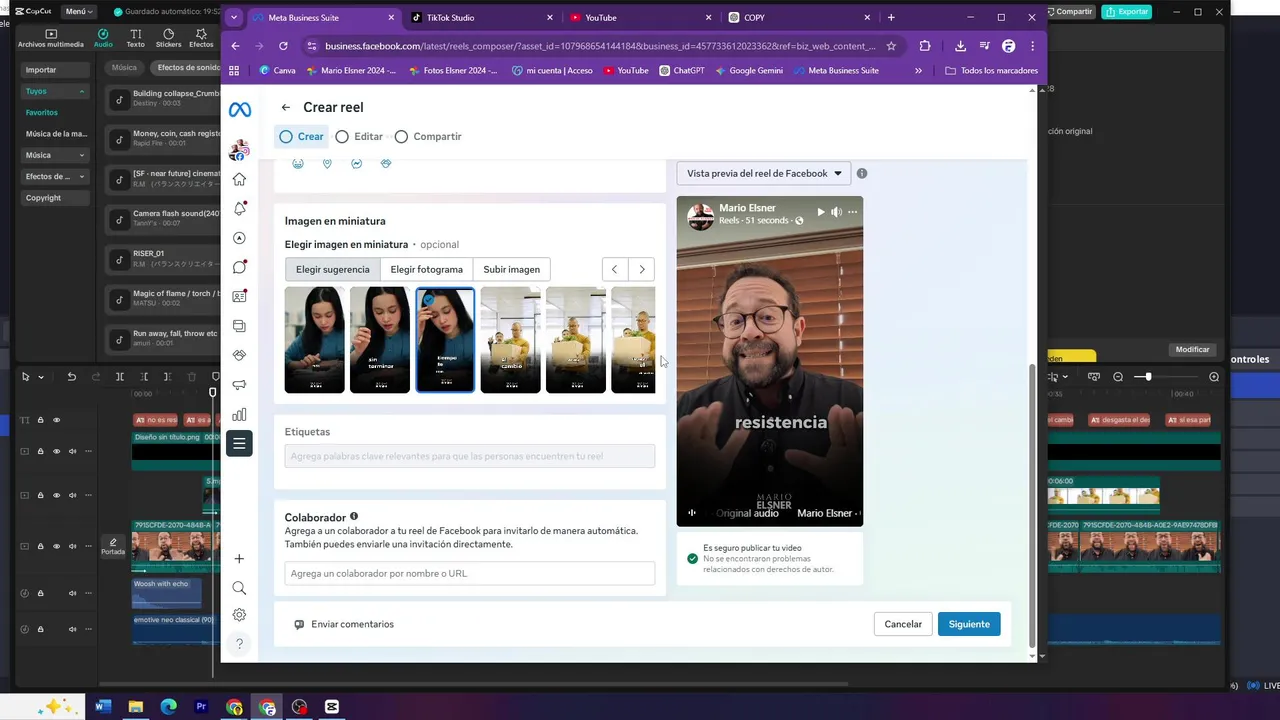Open browser tab search dropdown arrow

[x=234, y=17]
